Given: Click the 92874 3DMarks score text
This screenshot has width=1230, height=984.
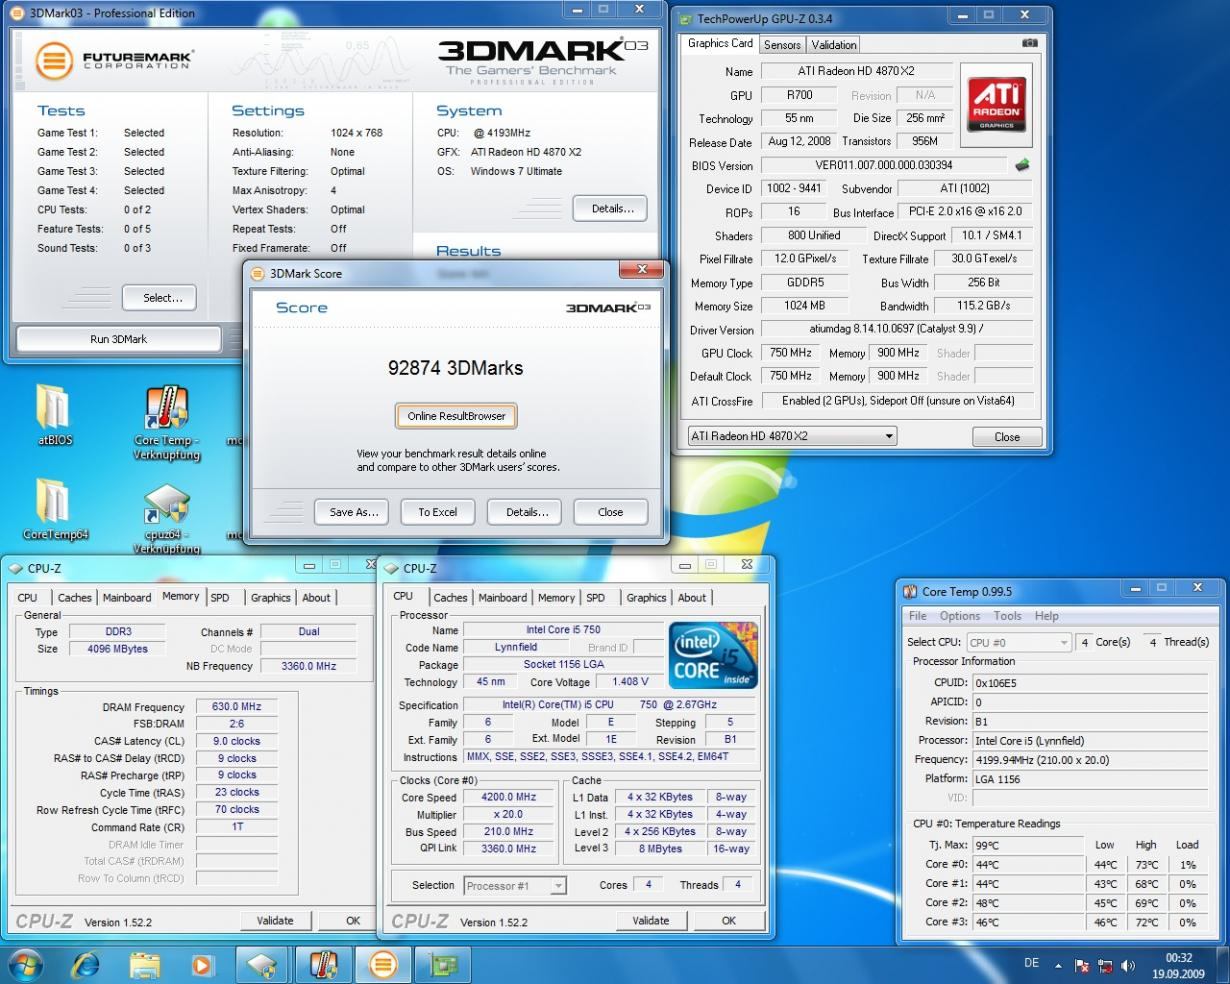Looking at the screenshot, I should (x=456, y=368).
